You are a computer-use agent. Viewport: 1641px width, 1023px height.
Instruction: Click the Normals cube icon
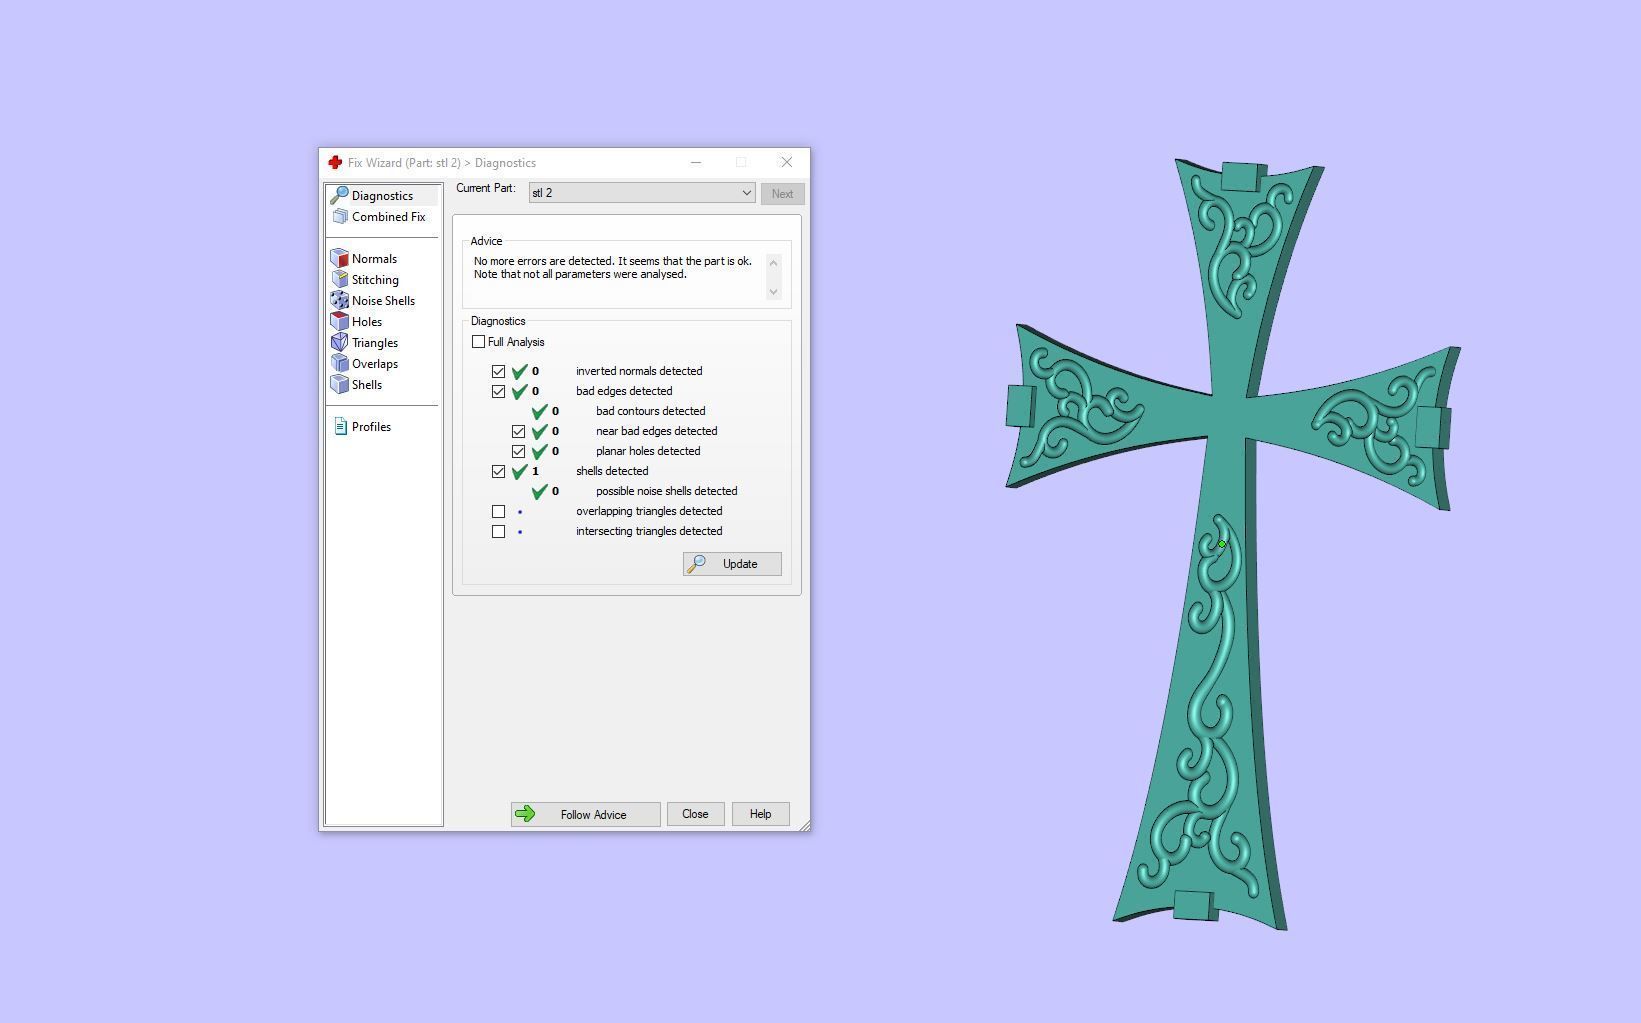[340, 258]
